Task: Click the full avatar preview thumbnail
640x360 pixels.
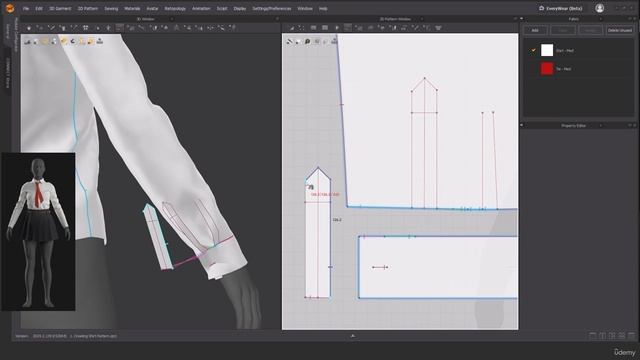Action: (x=38, y=231)
